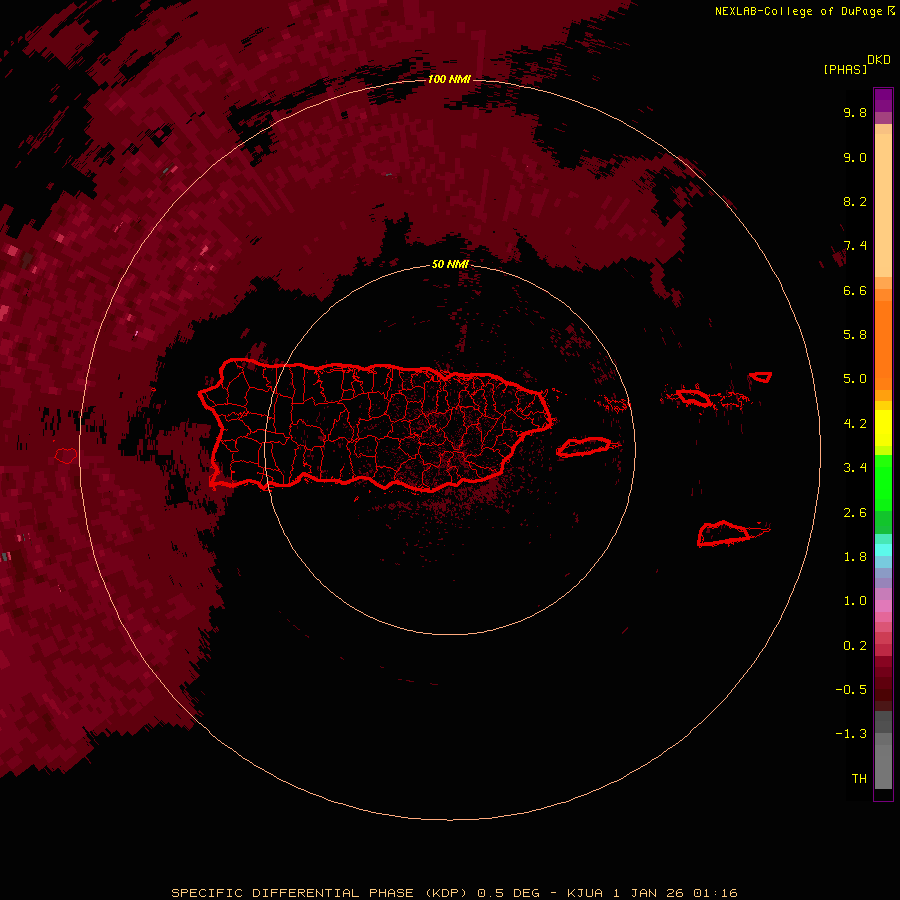This screenshot has width=900, height=900.
Task: Click the main Puerto Rico island outline
Action: pyautogui.click(x=376, y=425)
